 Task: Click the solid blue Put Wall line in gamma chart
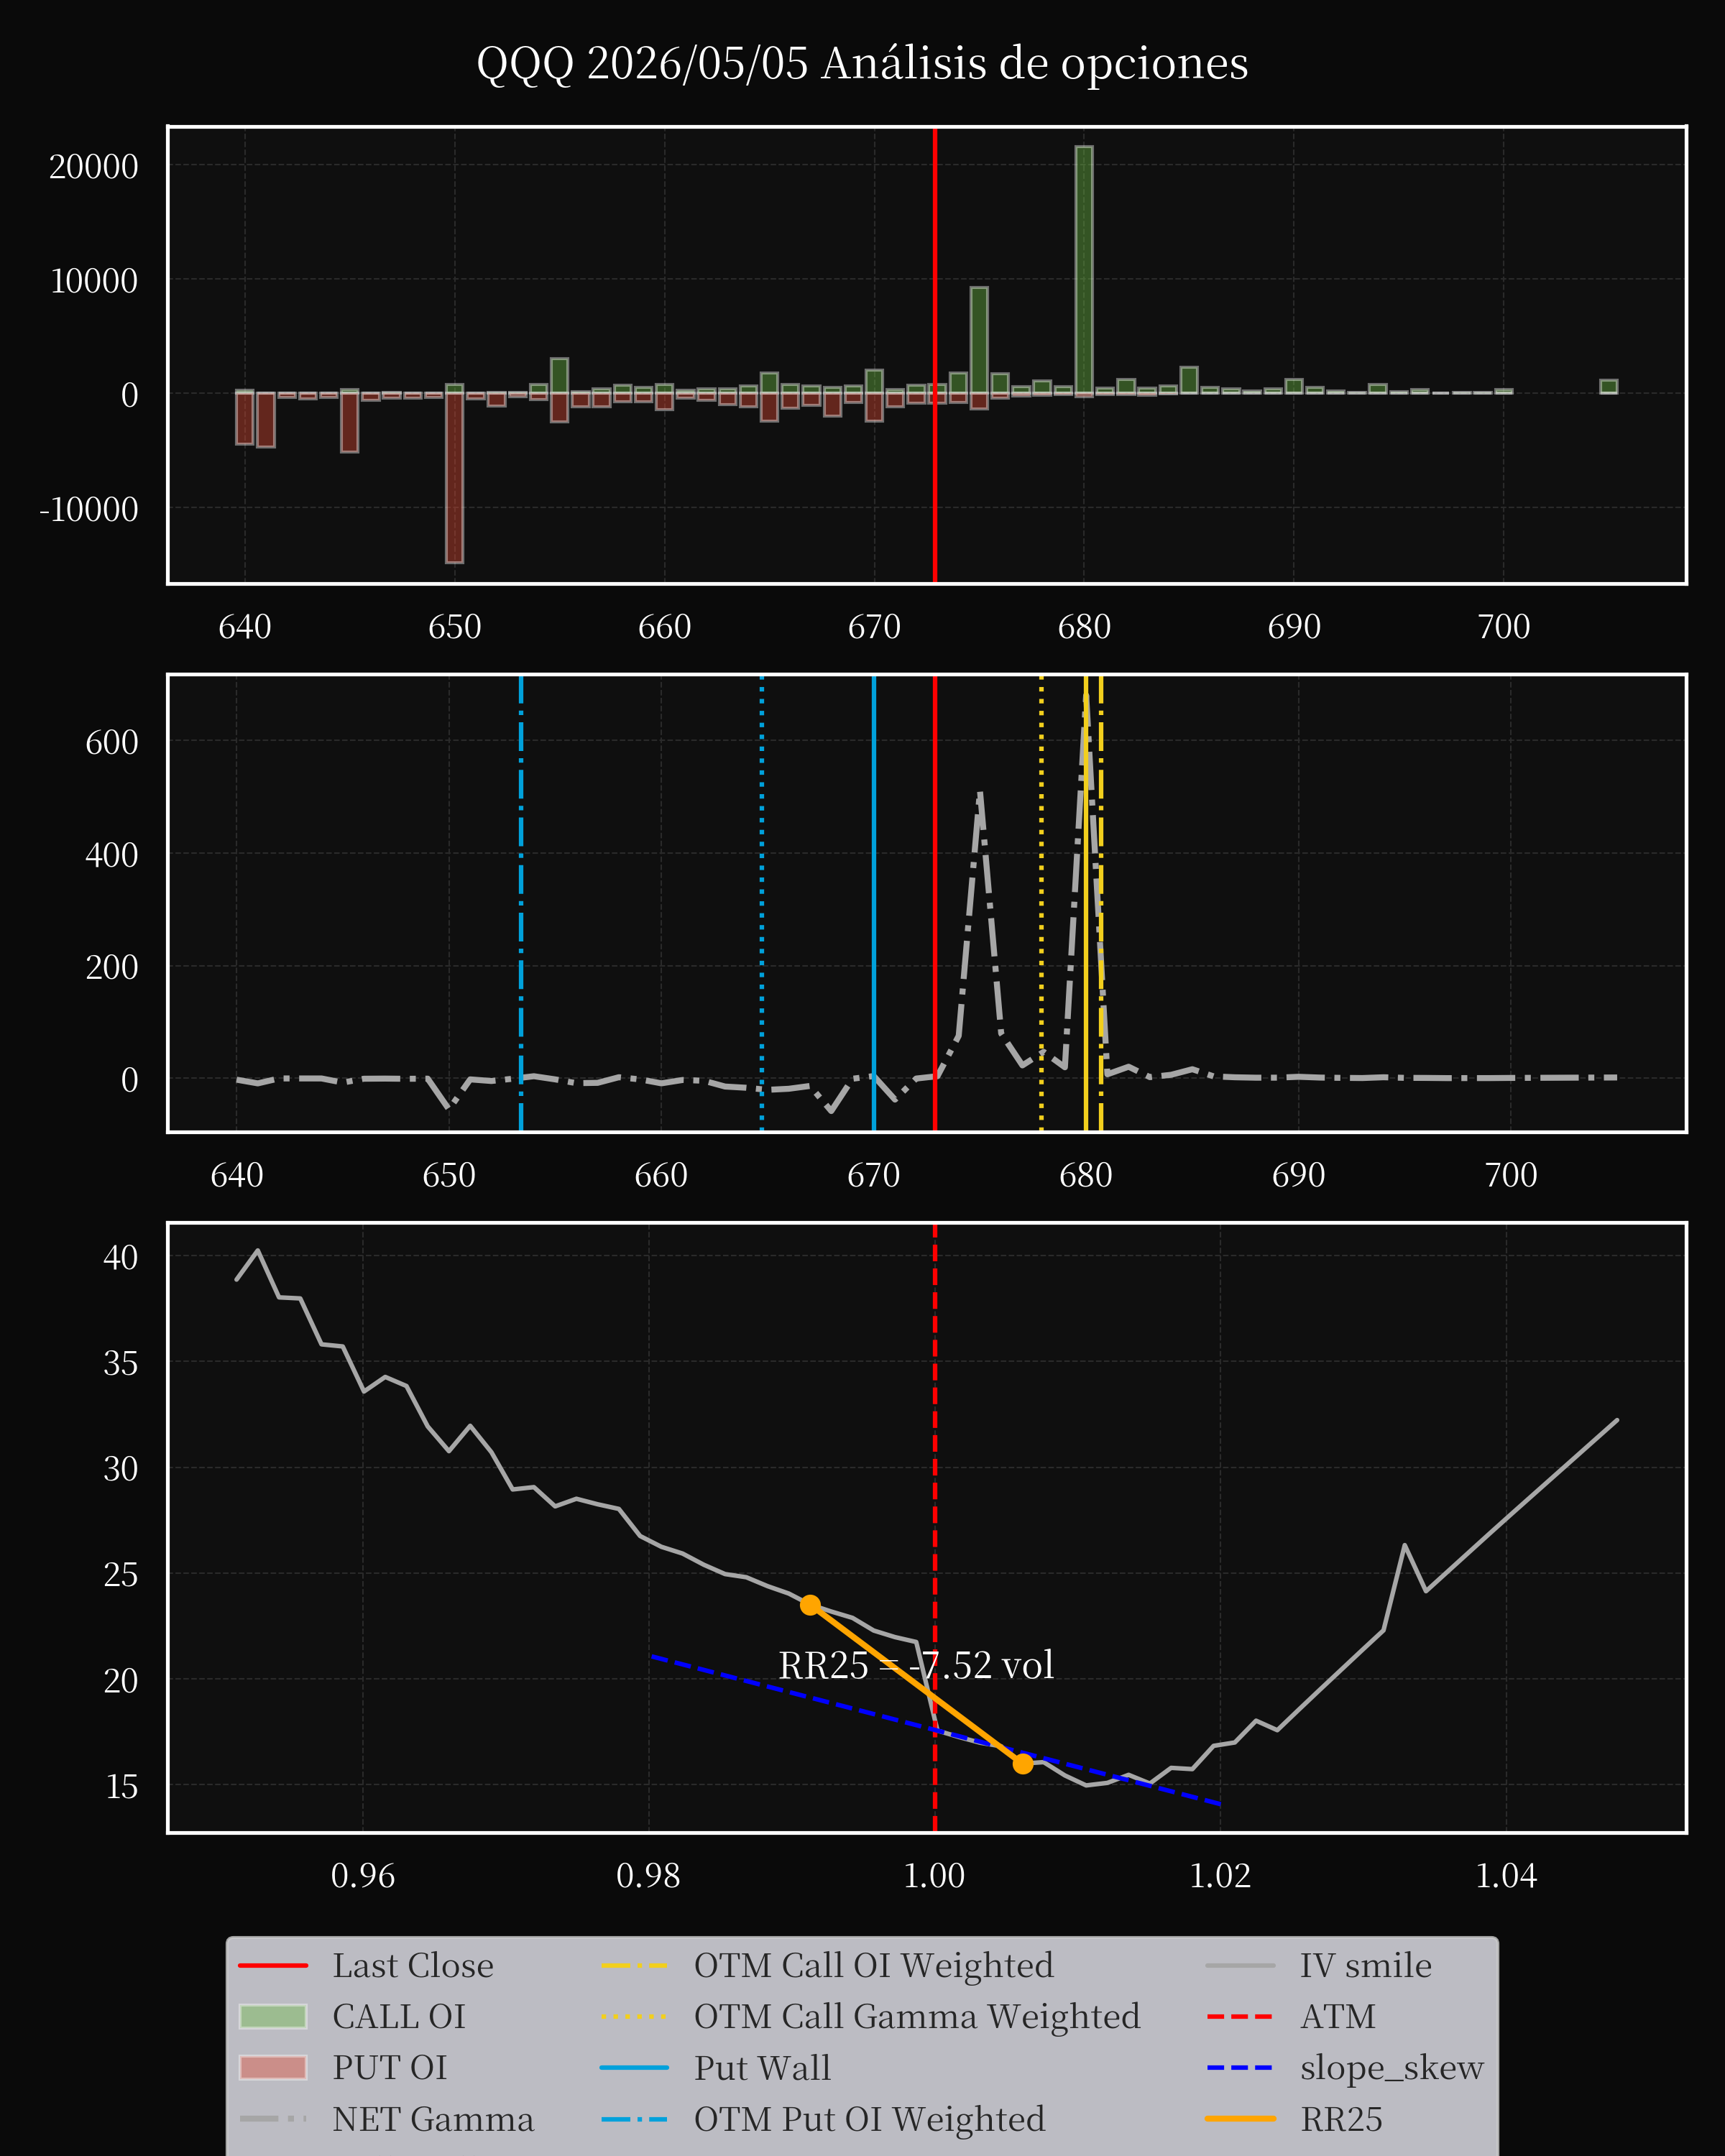tap(874, 904)
